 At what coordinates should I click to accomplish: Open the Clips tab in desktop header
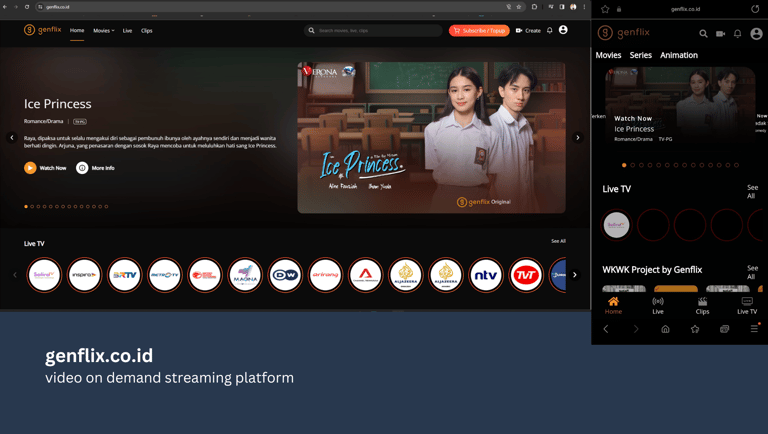146,30
